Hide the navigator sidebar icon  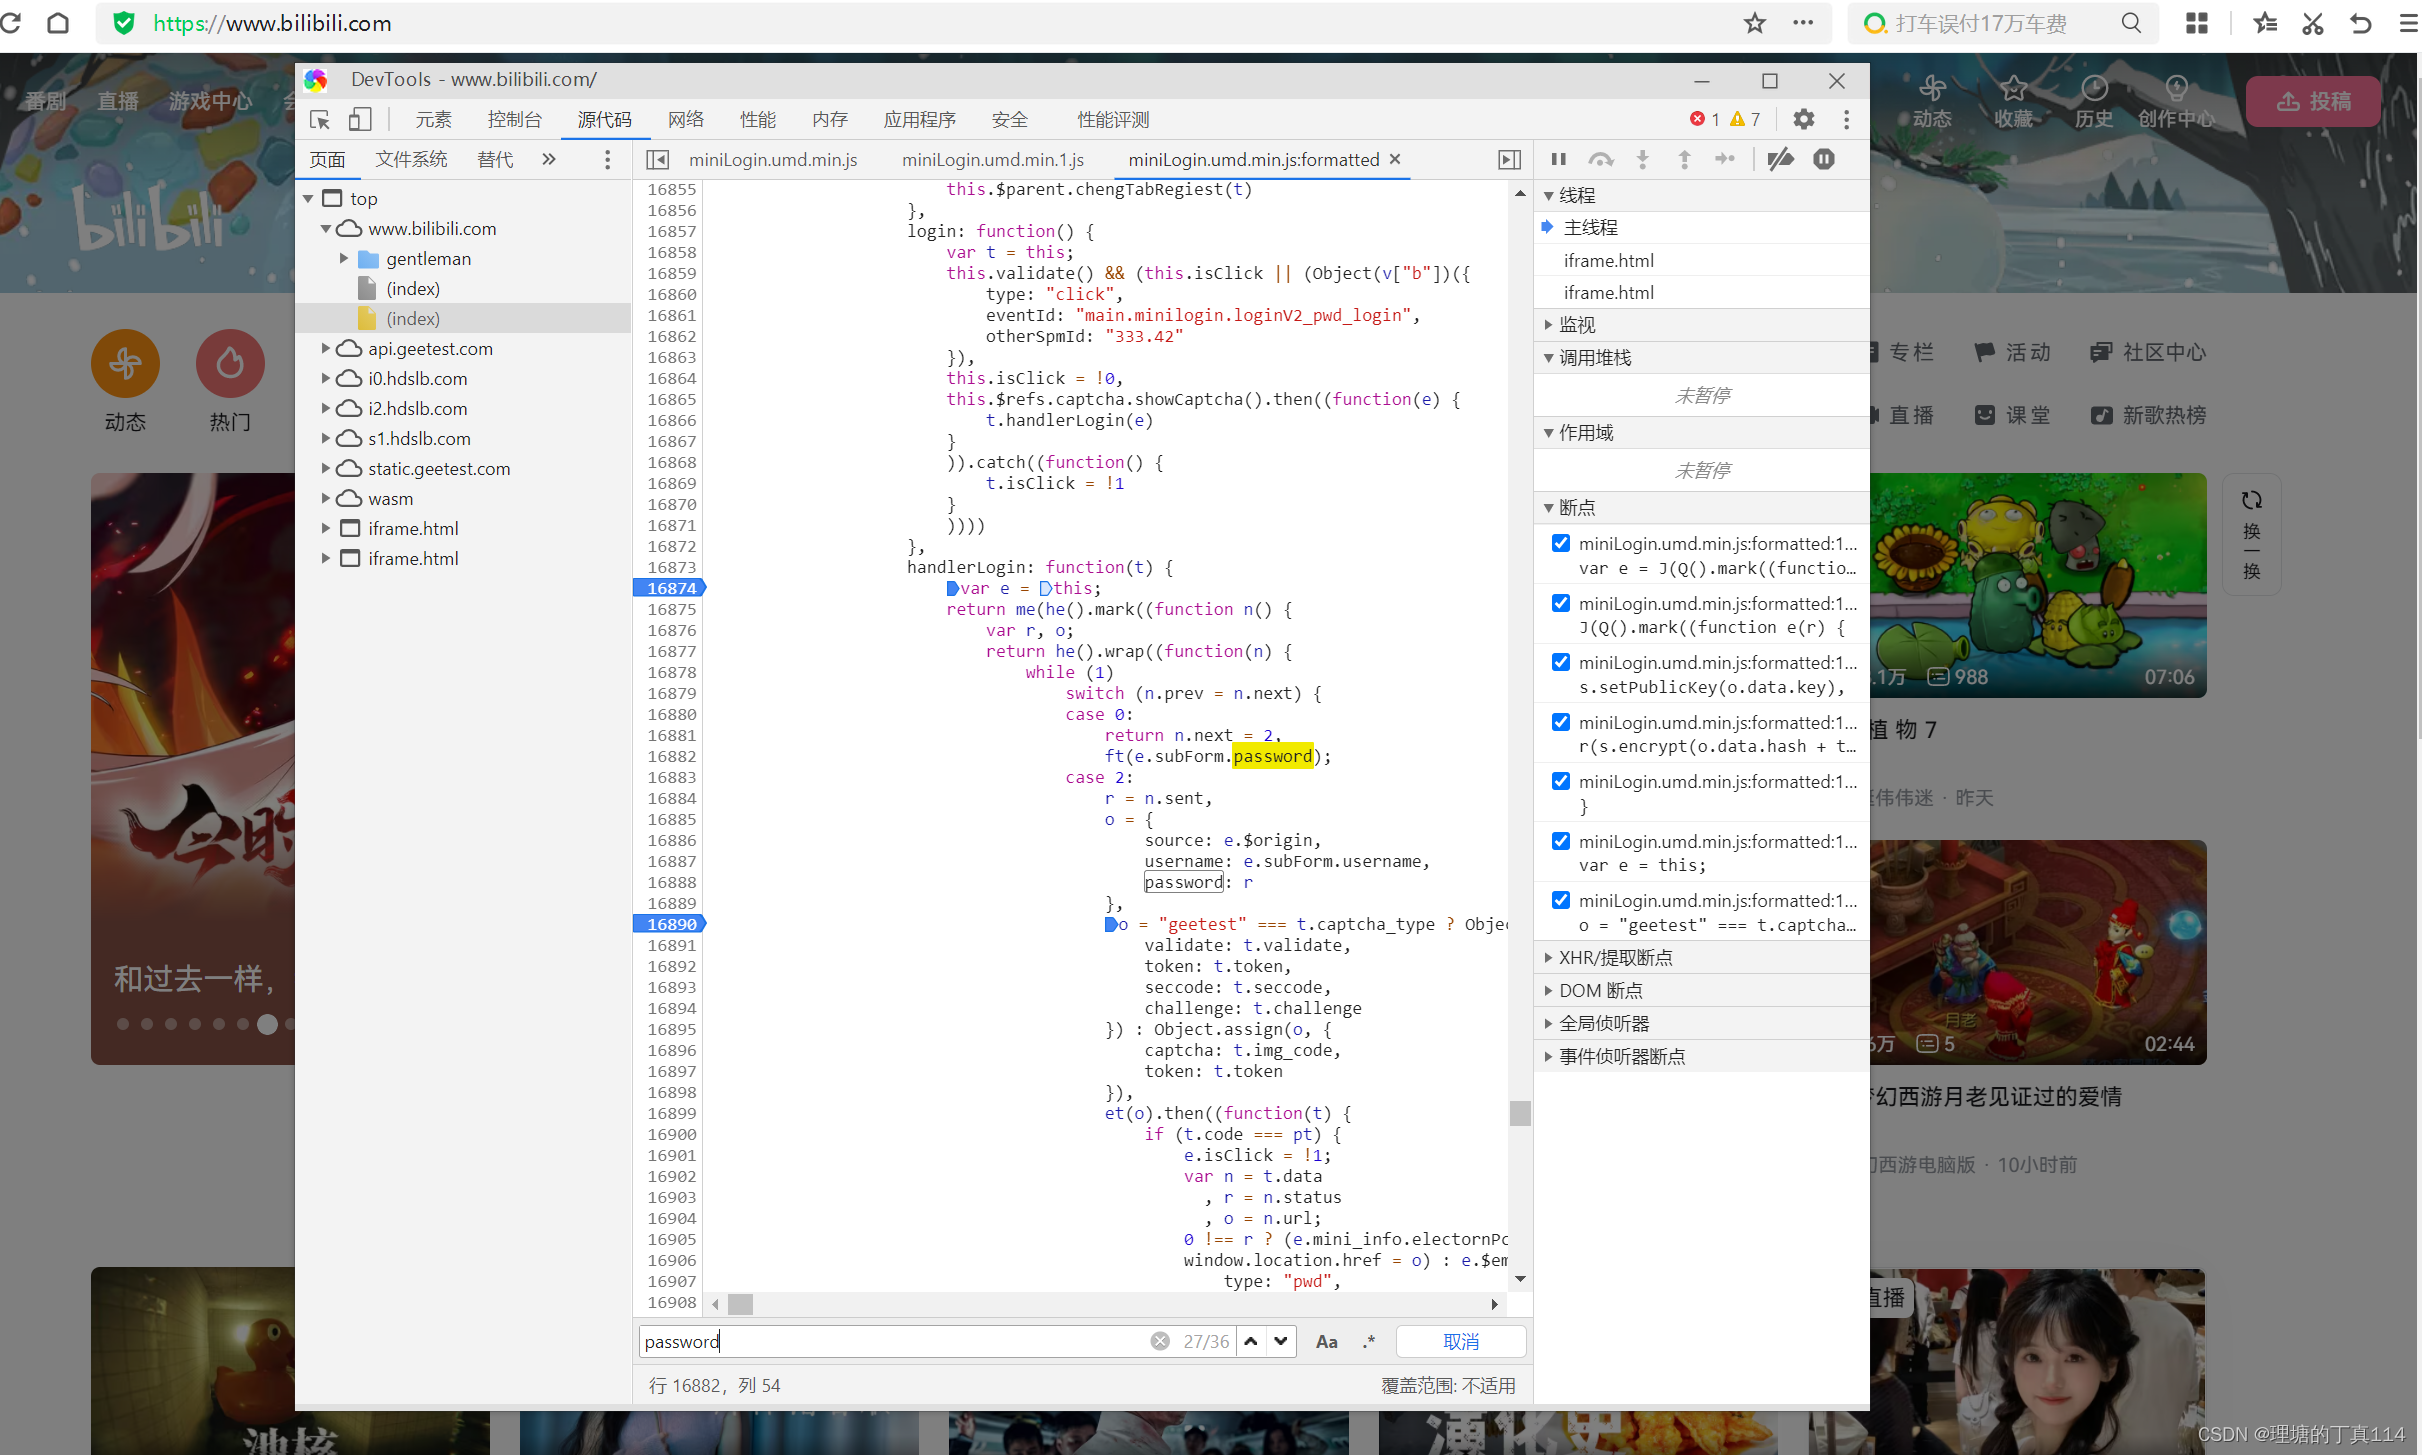coord(657,160)
